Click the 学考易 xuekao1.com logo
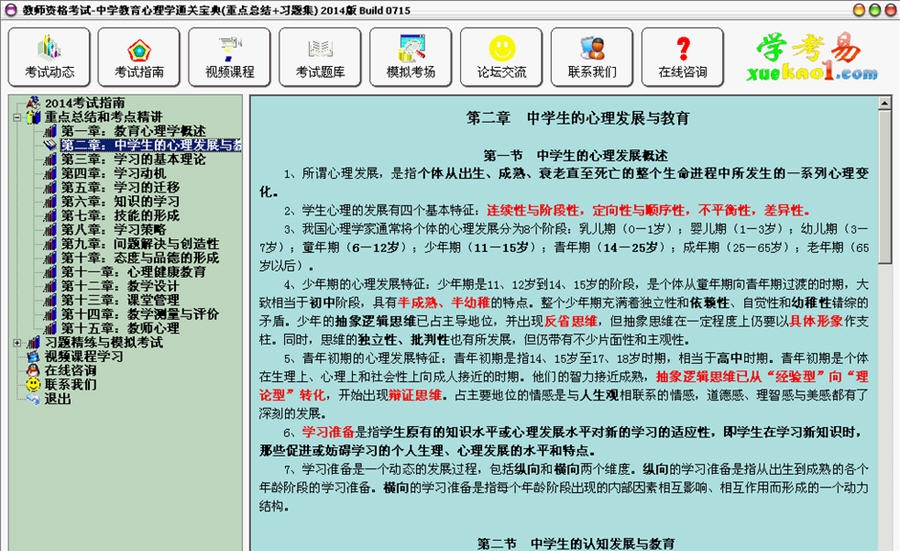 (x=812, y=57)
